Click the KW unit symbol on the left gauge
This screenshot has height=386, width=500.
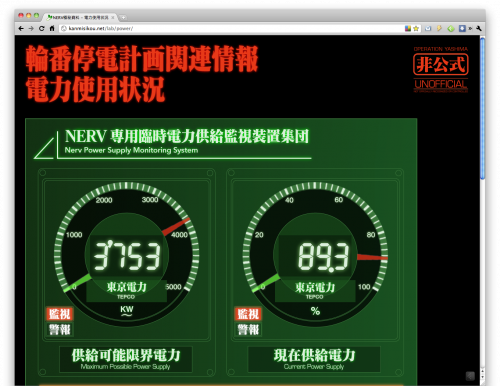point(127,310)
